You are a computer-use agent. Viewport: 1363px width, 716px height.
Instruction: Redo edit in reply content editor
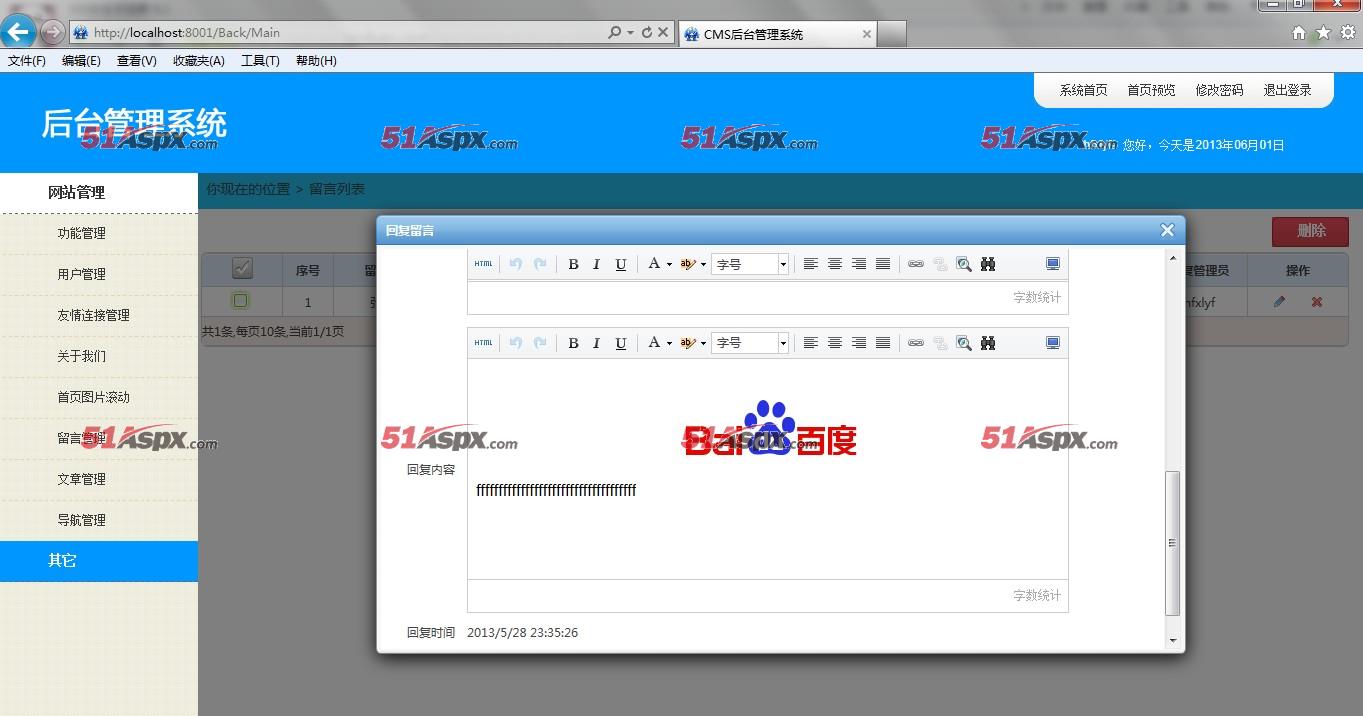540,343
